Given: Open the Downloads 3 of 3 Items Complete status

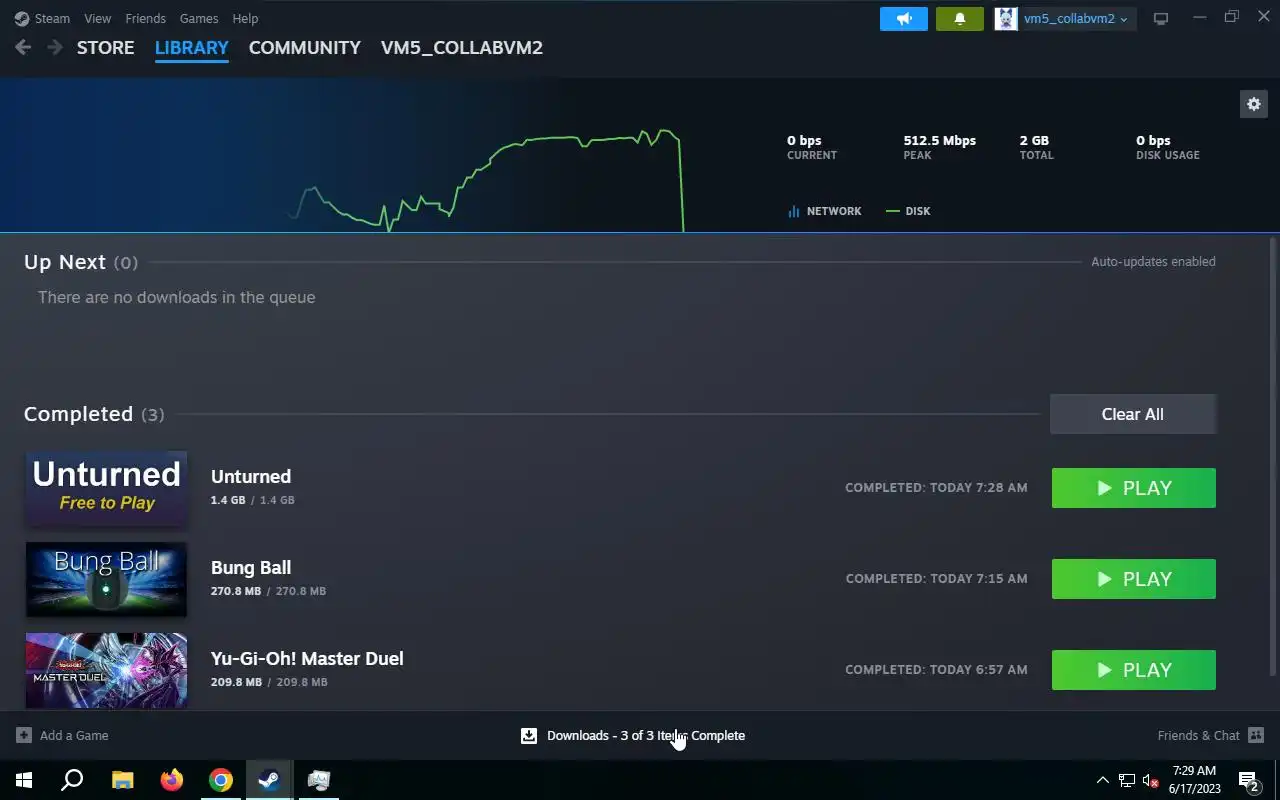Looking at the screenshot, I should (x=646, y=735).
